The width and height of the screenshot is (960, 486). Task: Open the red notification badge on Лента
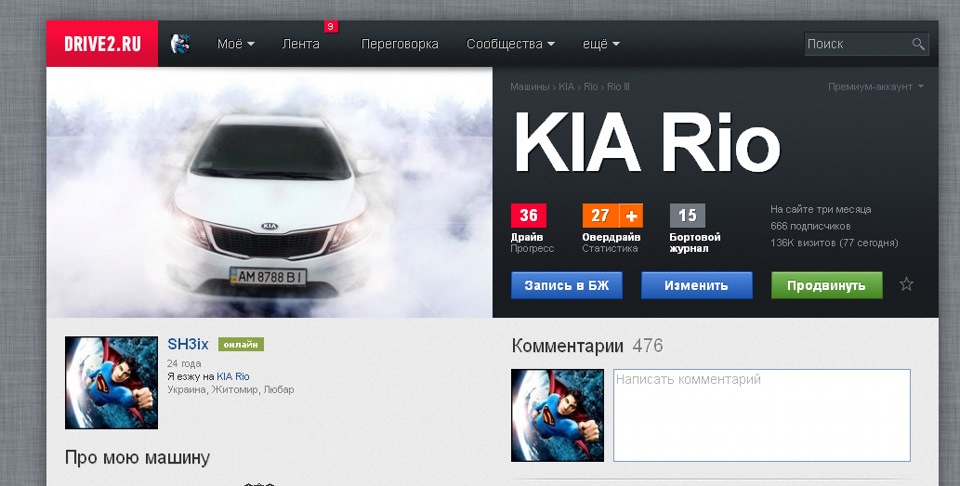coord(331,26)
